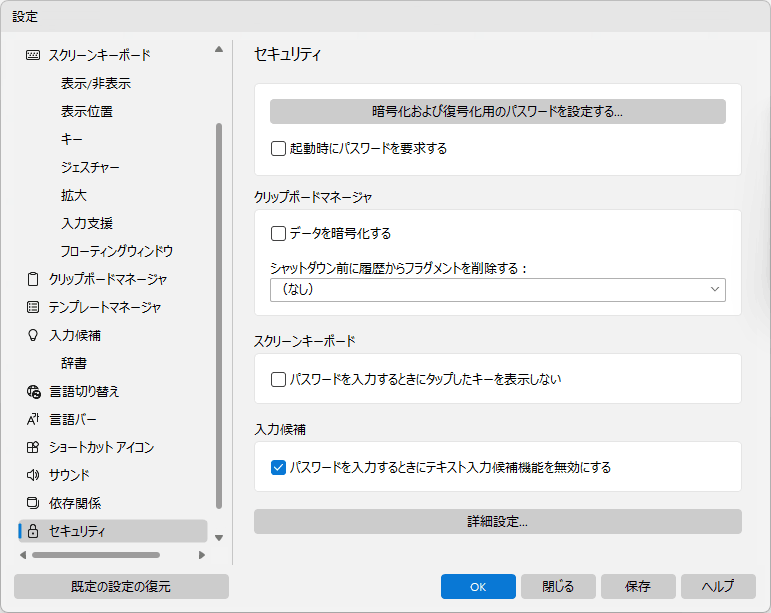
Task: Click sidebar scroll up arrow
Action: [x=219, y=49]
